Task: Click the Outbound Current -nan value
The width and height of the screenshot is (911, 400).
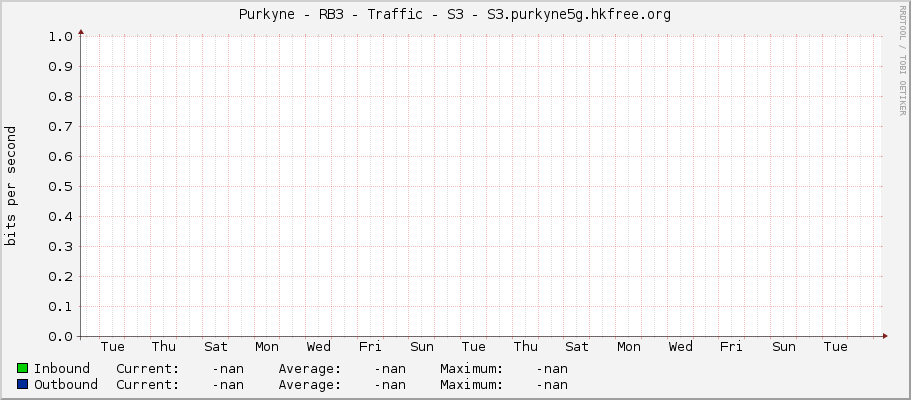Action: (x=228, y=384)
